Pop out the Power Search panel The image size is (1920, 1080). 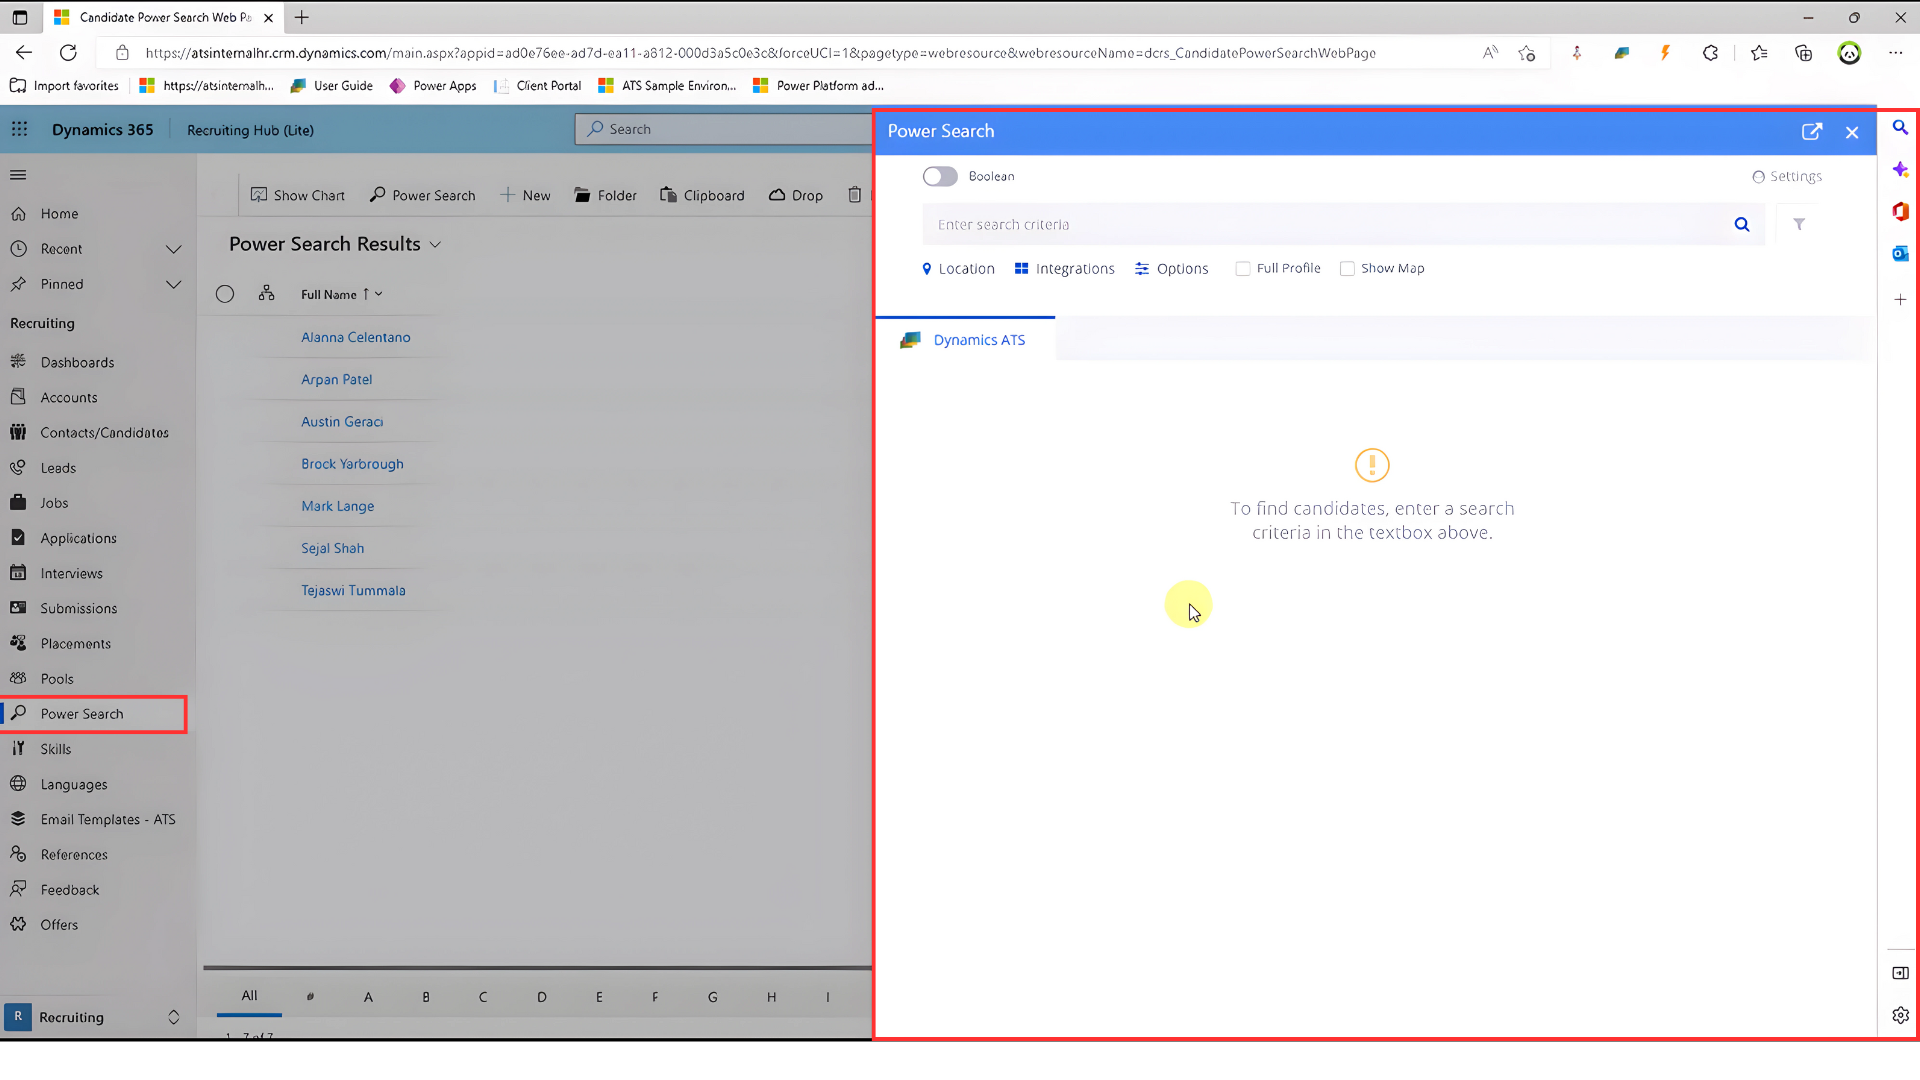(x=1812, y=132)
